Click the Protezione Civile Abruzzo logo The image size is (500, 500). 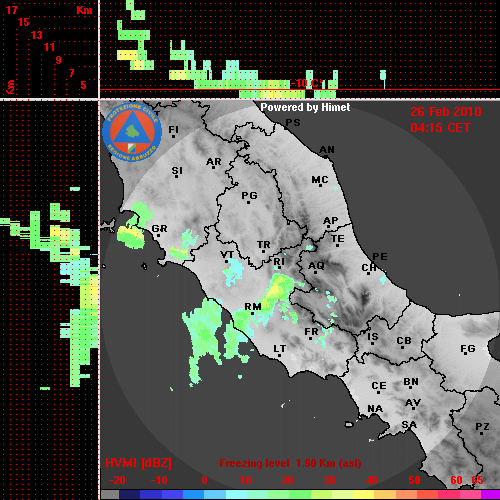[x=132, y=132]
